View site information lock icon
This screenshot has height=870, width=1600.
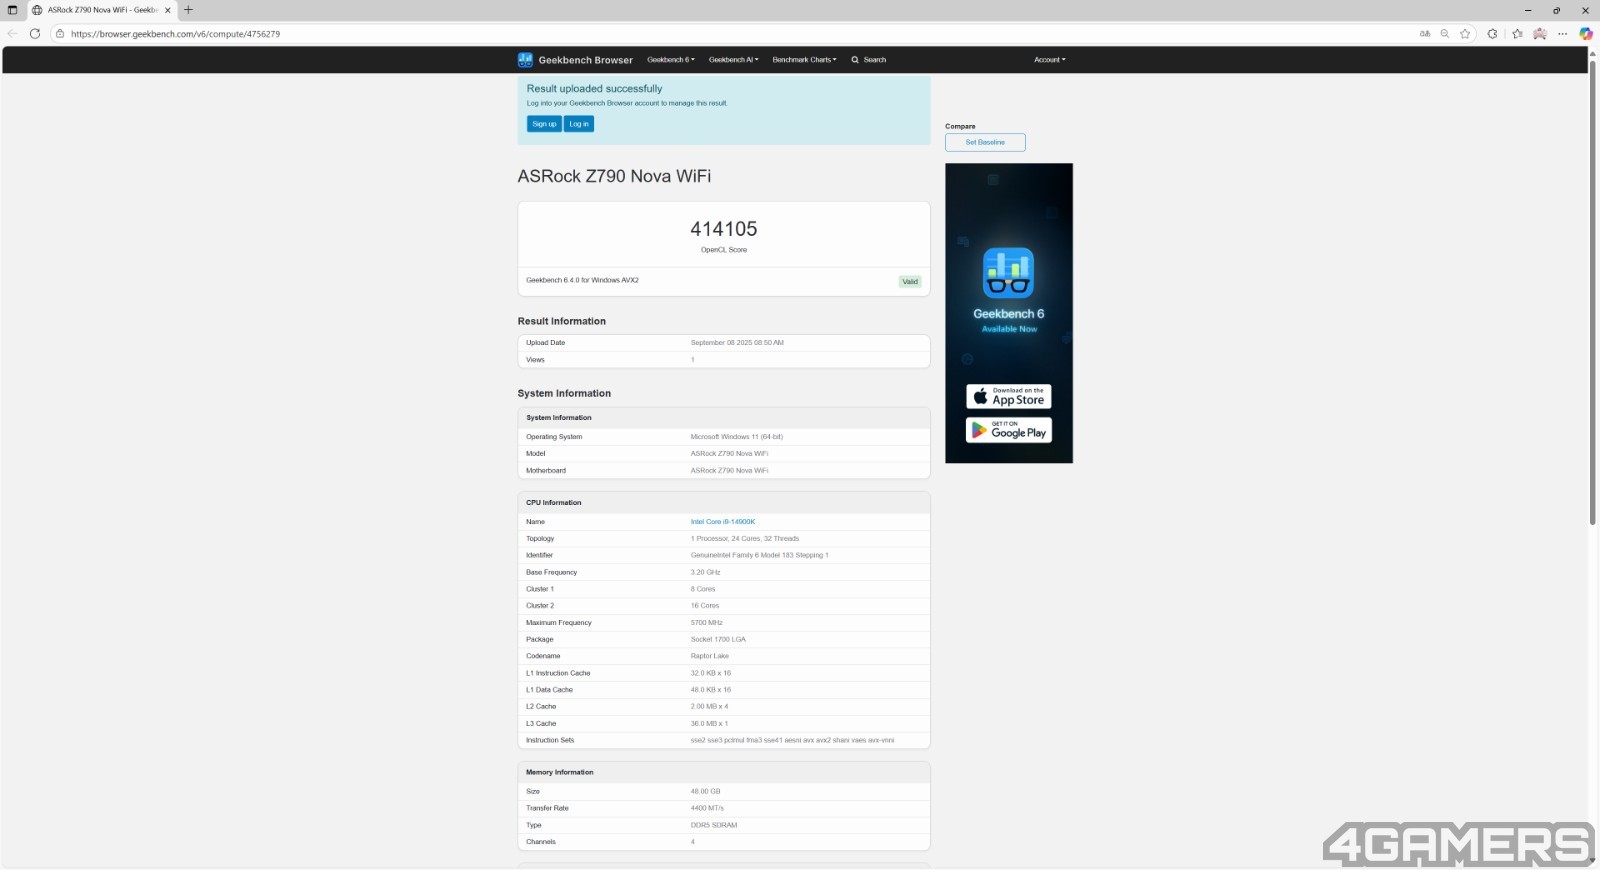[x=60, y=34]
